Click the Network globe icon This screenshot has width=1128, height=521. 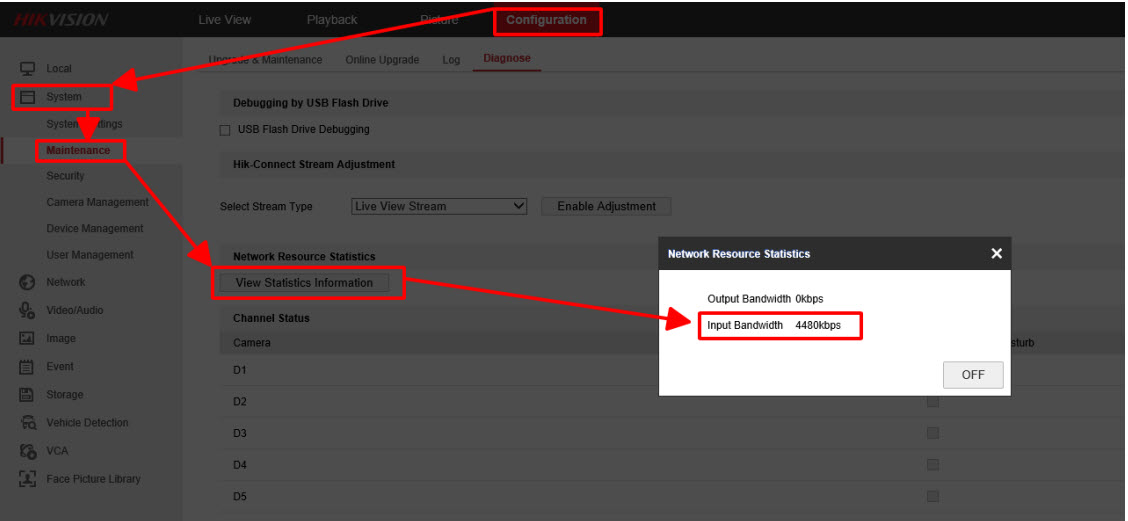(x=28, y=283)
